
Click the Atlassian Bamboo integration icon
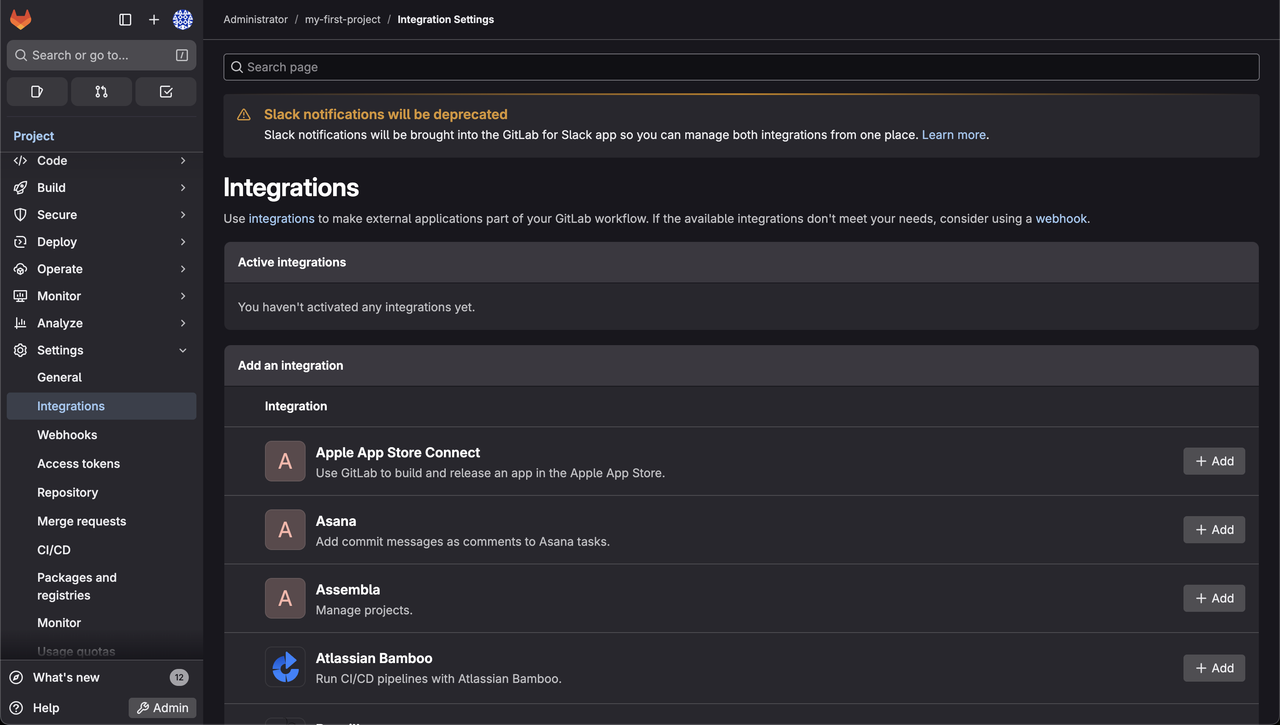tap(285, 667)
